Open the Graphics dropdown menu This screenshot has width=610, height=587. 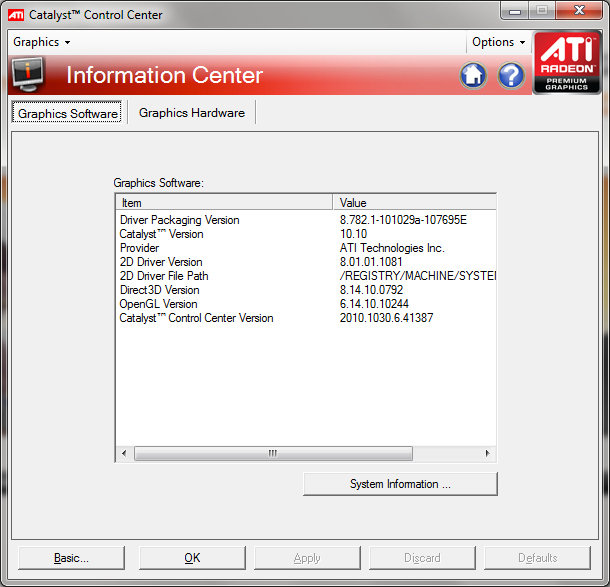tap(42, 42)
